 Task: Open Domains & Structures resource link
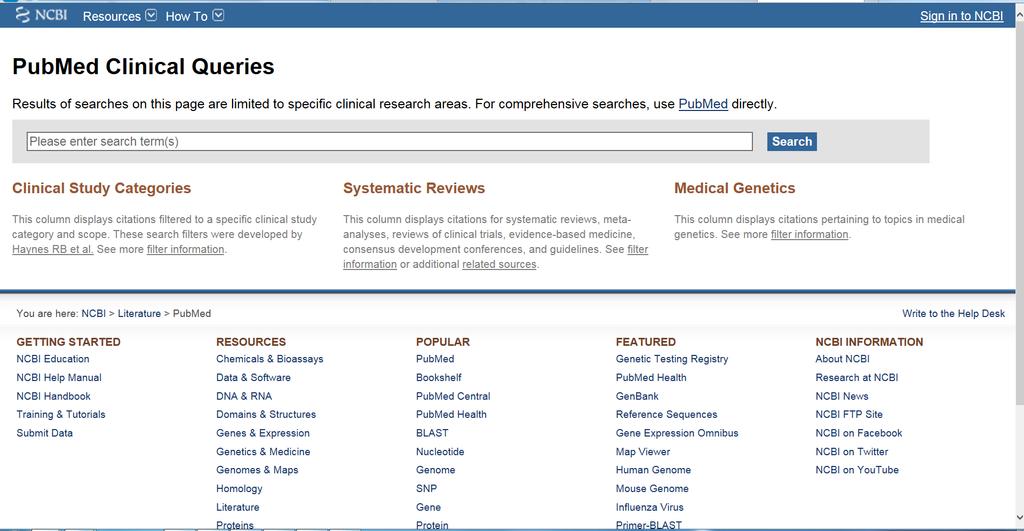click(266, 414)
